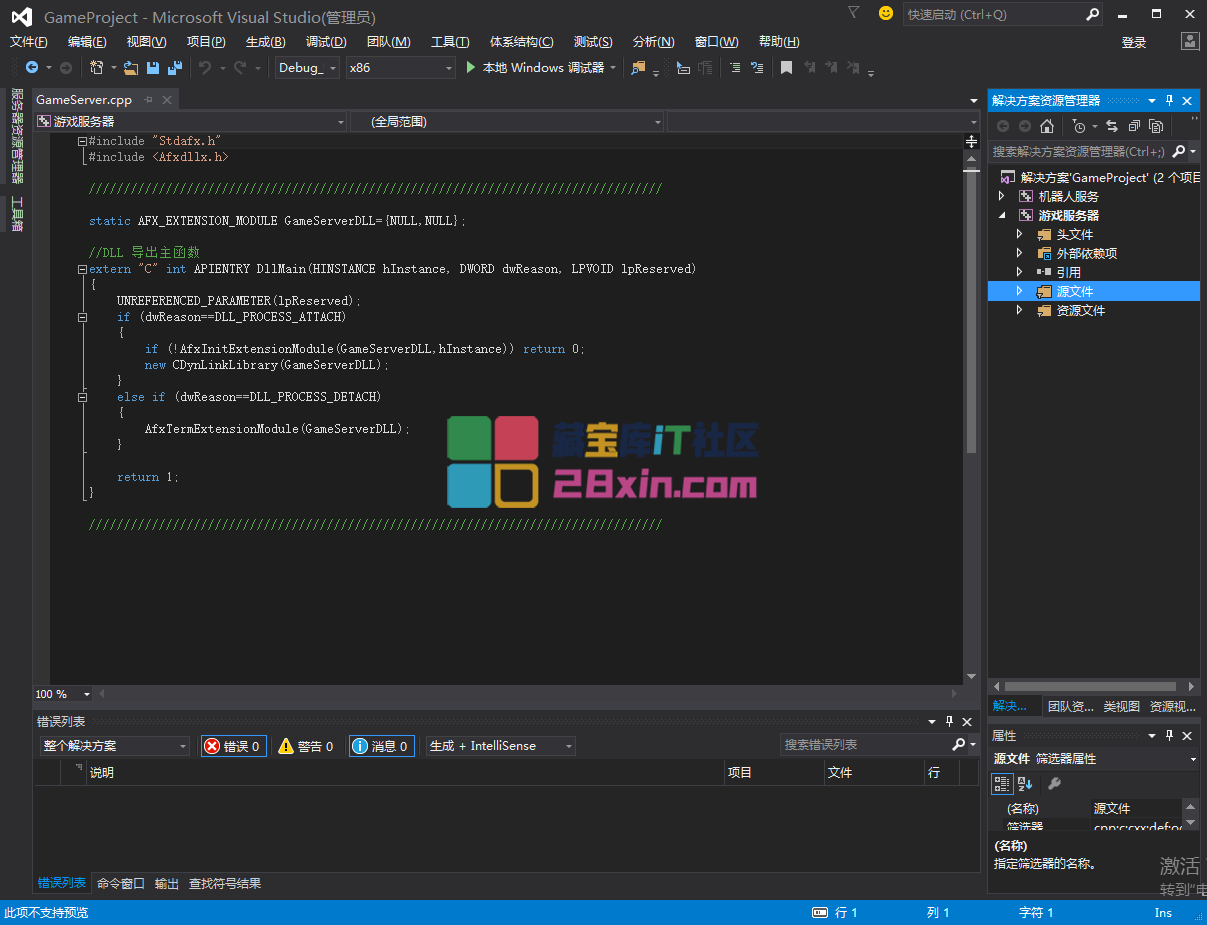Collapse the 游戏服务器 project node
Image resolution: width=1207 pixels, height=925 pixels.
click(1002, 215)
